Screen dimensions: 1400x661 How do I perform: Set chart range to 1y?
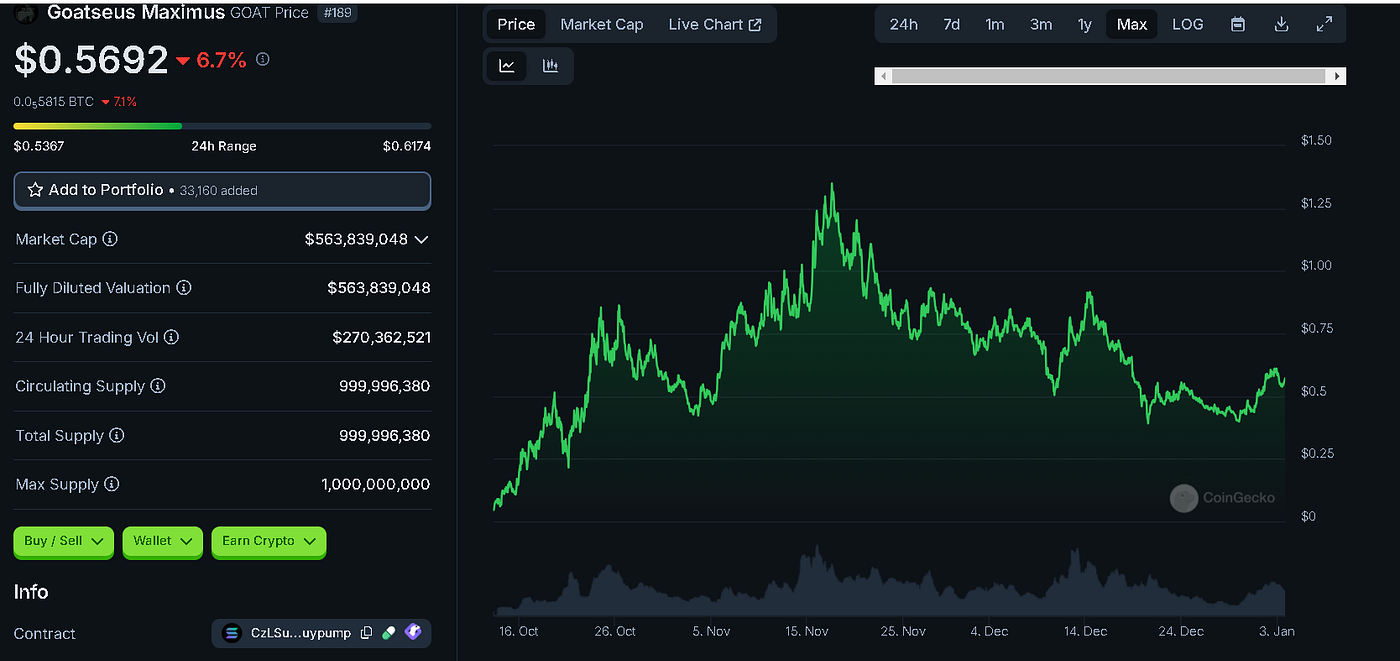[1085, 24]
